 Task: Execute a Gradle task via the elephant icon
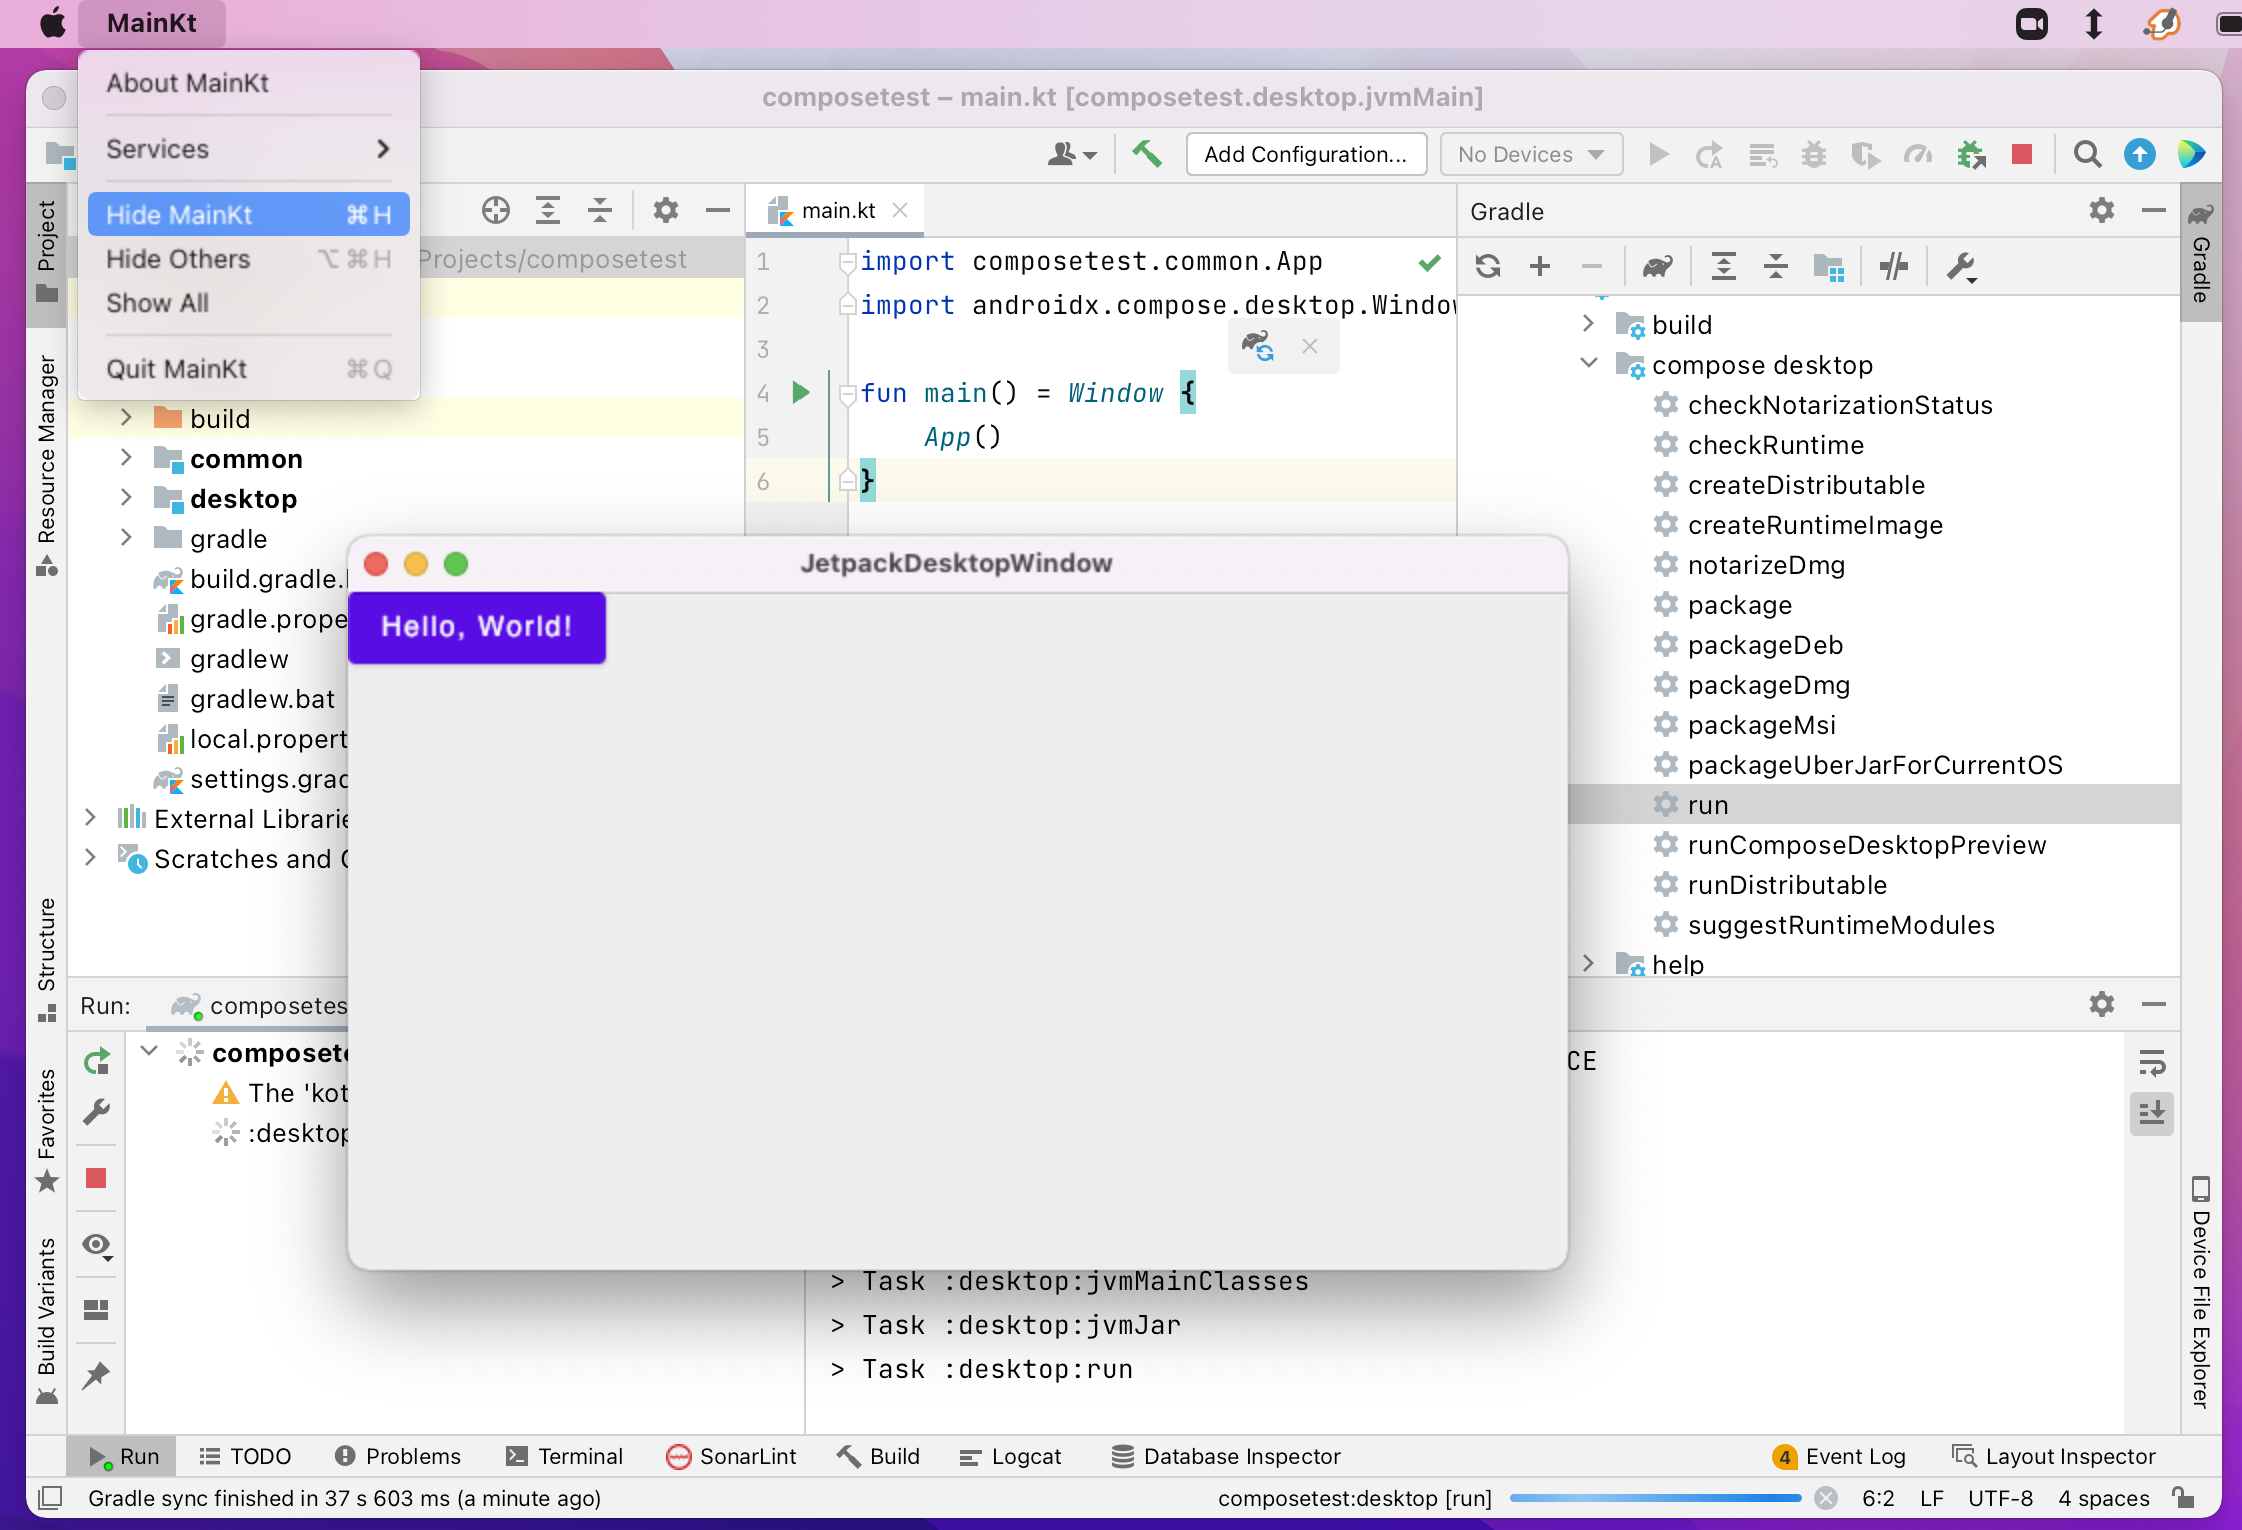[1657, 266]
